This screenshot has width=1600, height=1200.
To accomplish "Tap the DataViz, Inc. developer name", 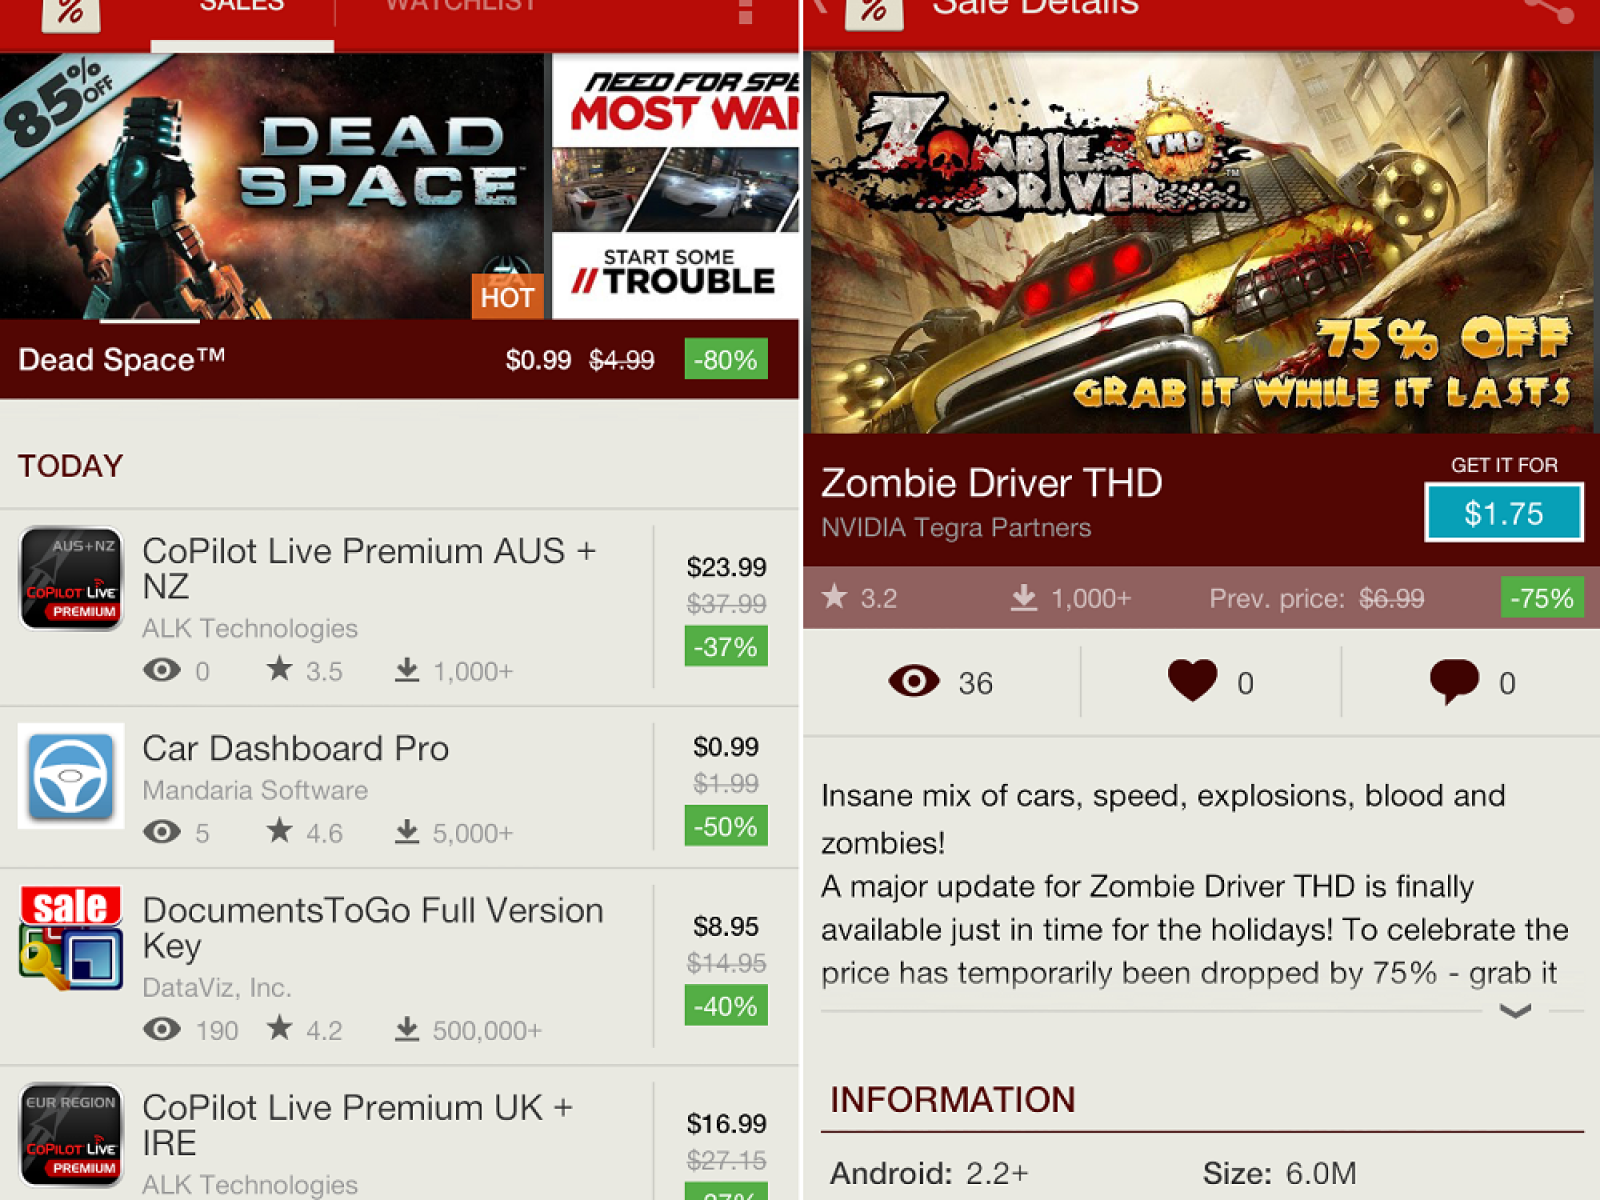I will [217, 987].
